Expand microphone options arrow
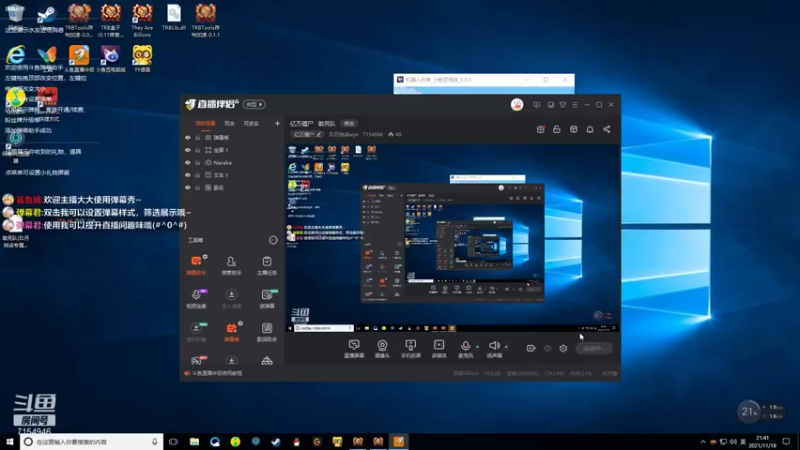This screenshot has height=450, width=800. [x=478, y=347]
